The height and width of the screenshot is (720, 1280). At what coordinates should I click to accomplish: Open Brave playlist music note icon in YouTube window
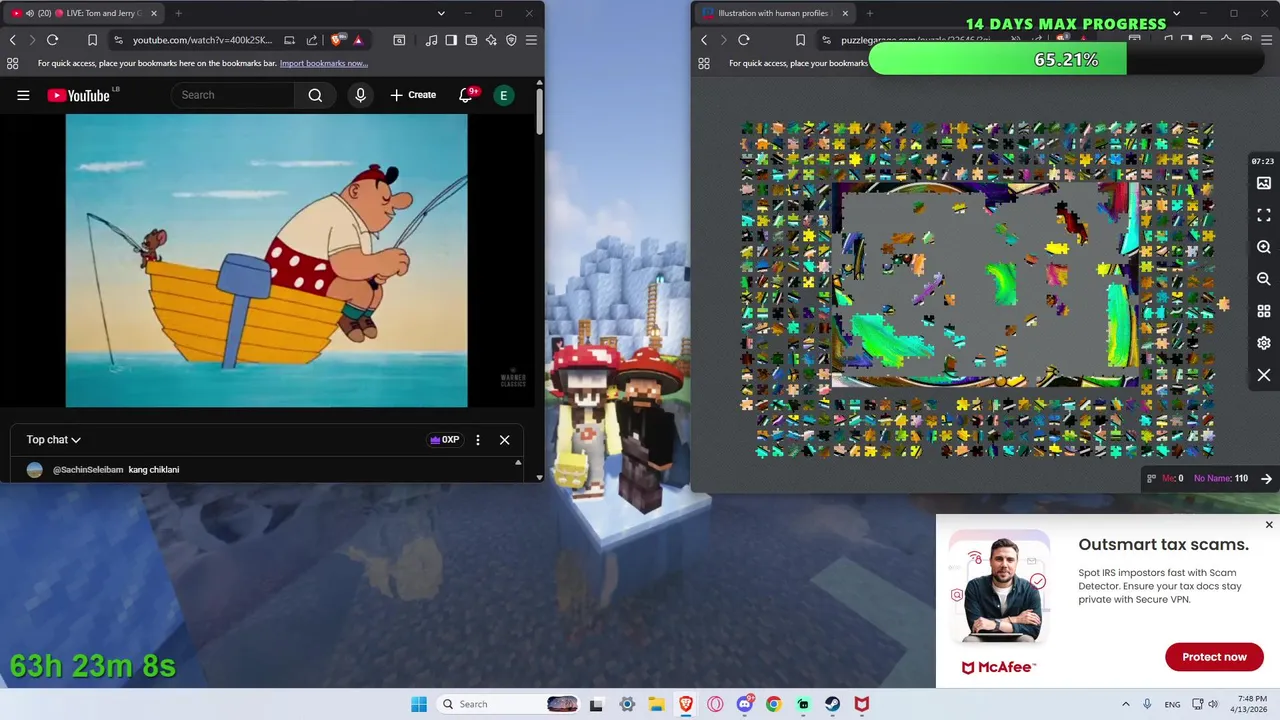(x=431, y=40)
